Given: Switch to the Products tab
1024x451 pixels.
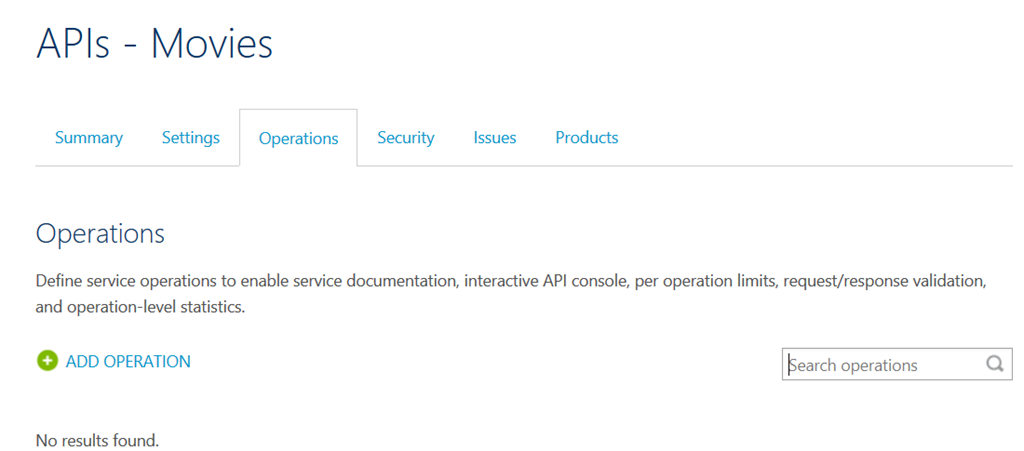Looking at the screenshot, I should coord(587,138).
